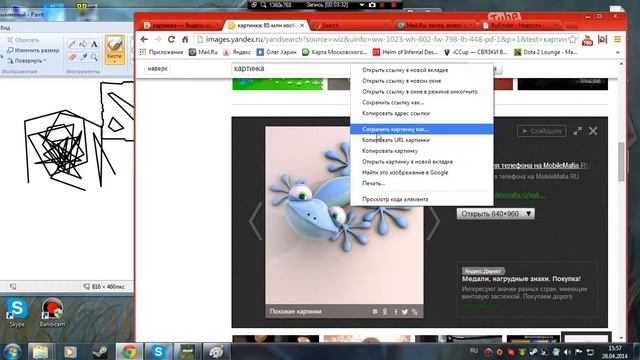640x360 pixels.
Task: Go forward in Chrome
Action: (158, 39)
